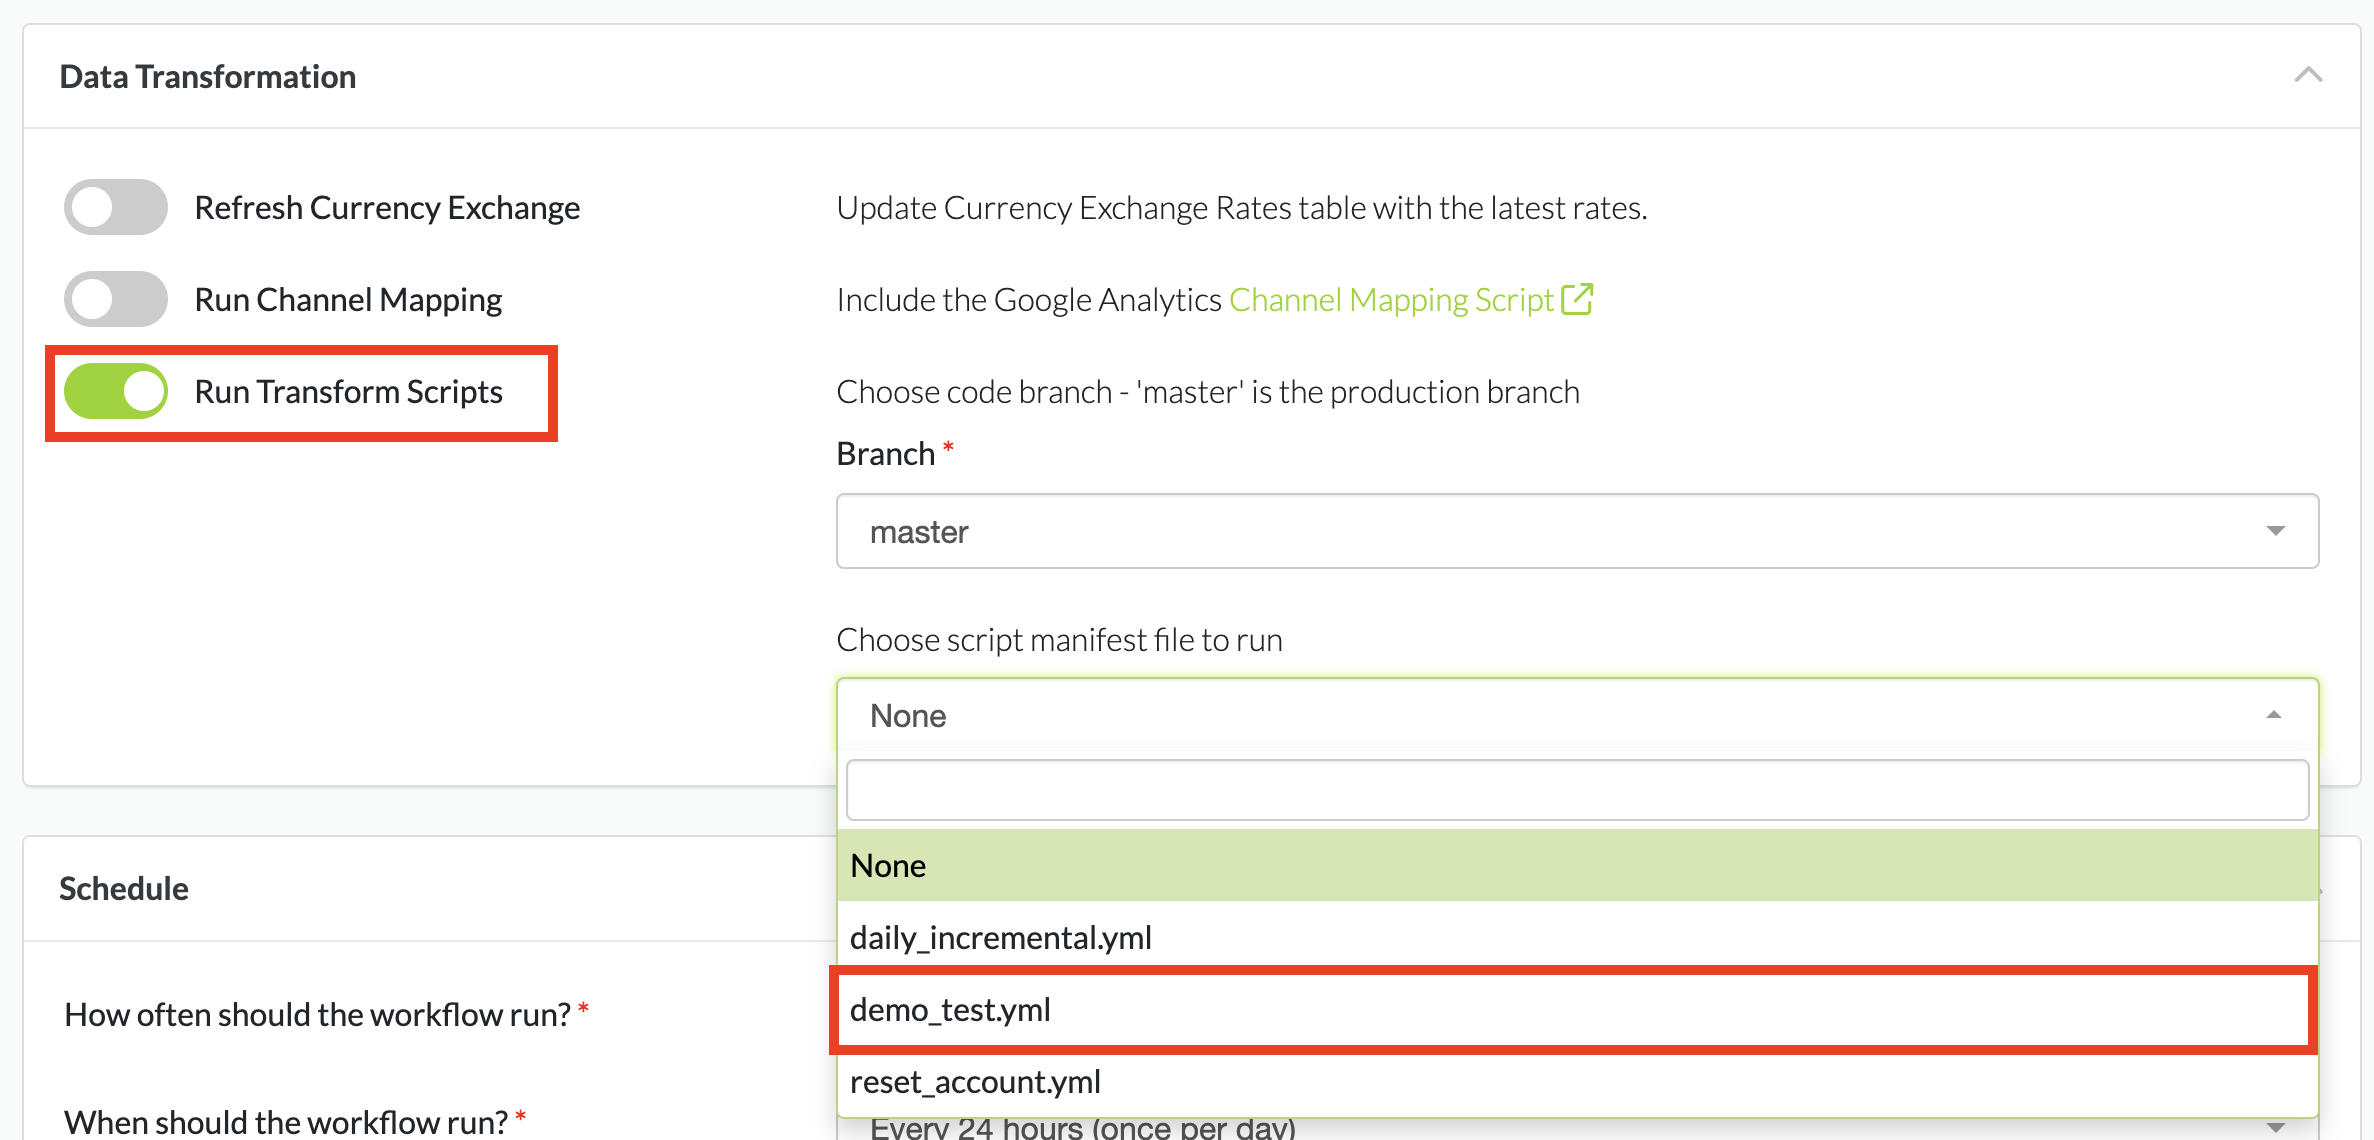Image resolution: width=2374 pixels, height=1140 pixels.
Task: Focus the manifest search input field
Action: [x=1576, y=790]
